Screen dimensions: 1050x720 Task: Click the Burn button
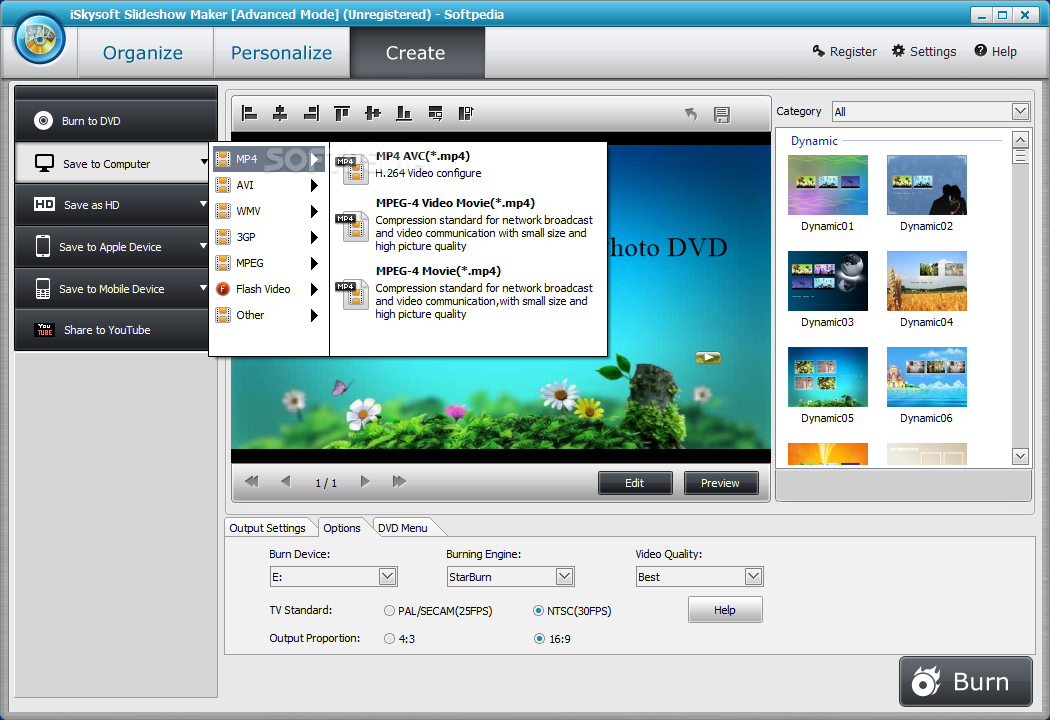pos(965,682)
